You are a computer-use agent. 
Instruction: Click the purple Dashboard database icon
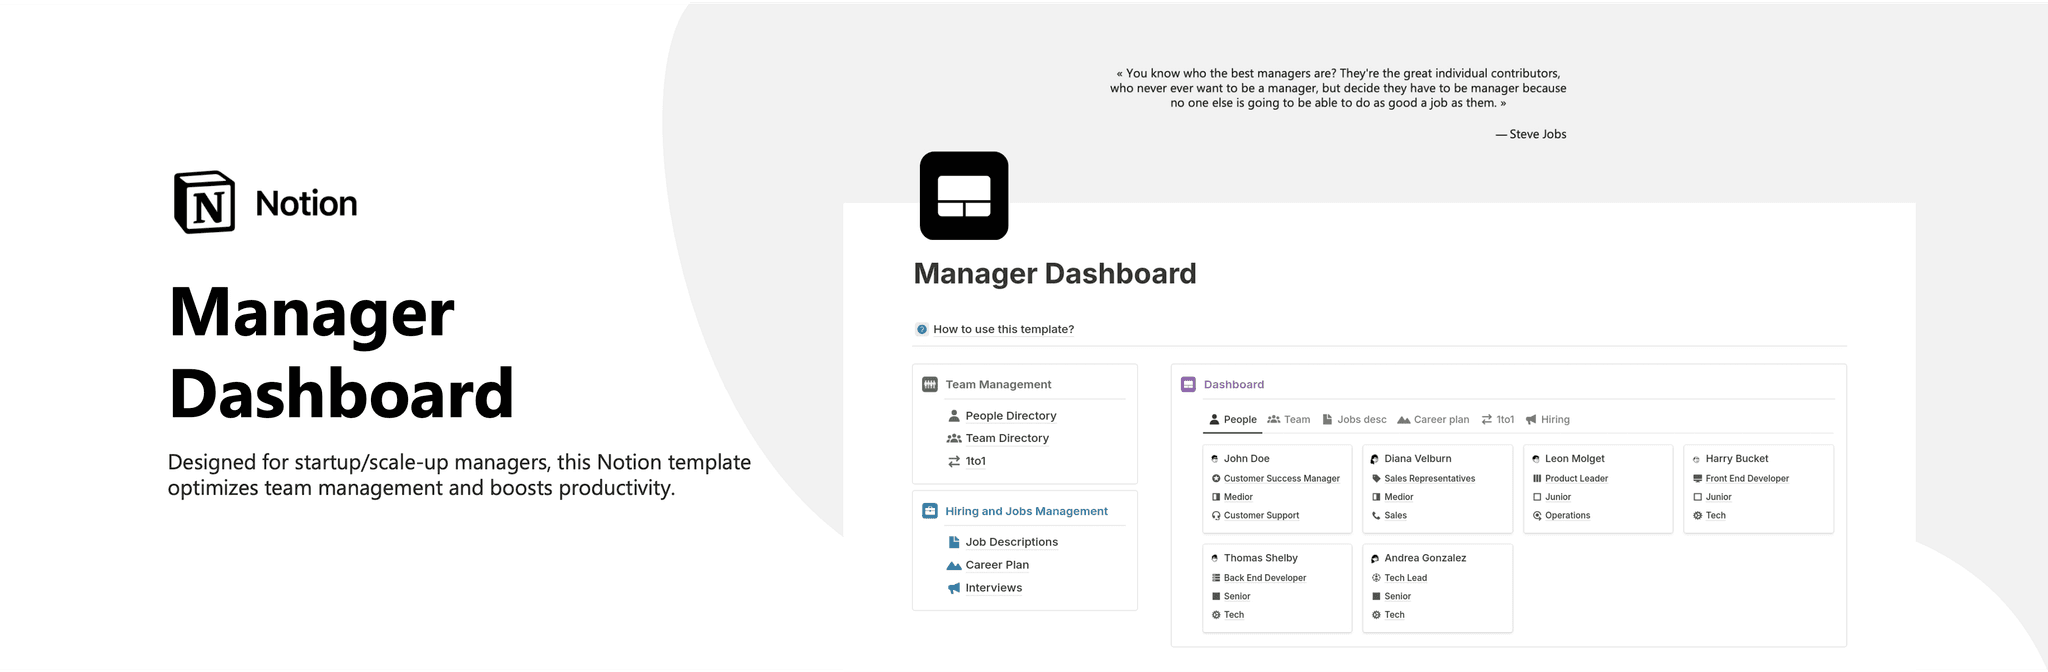coord(1188,384)
